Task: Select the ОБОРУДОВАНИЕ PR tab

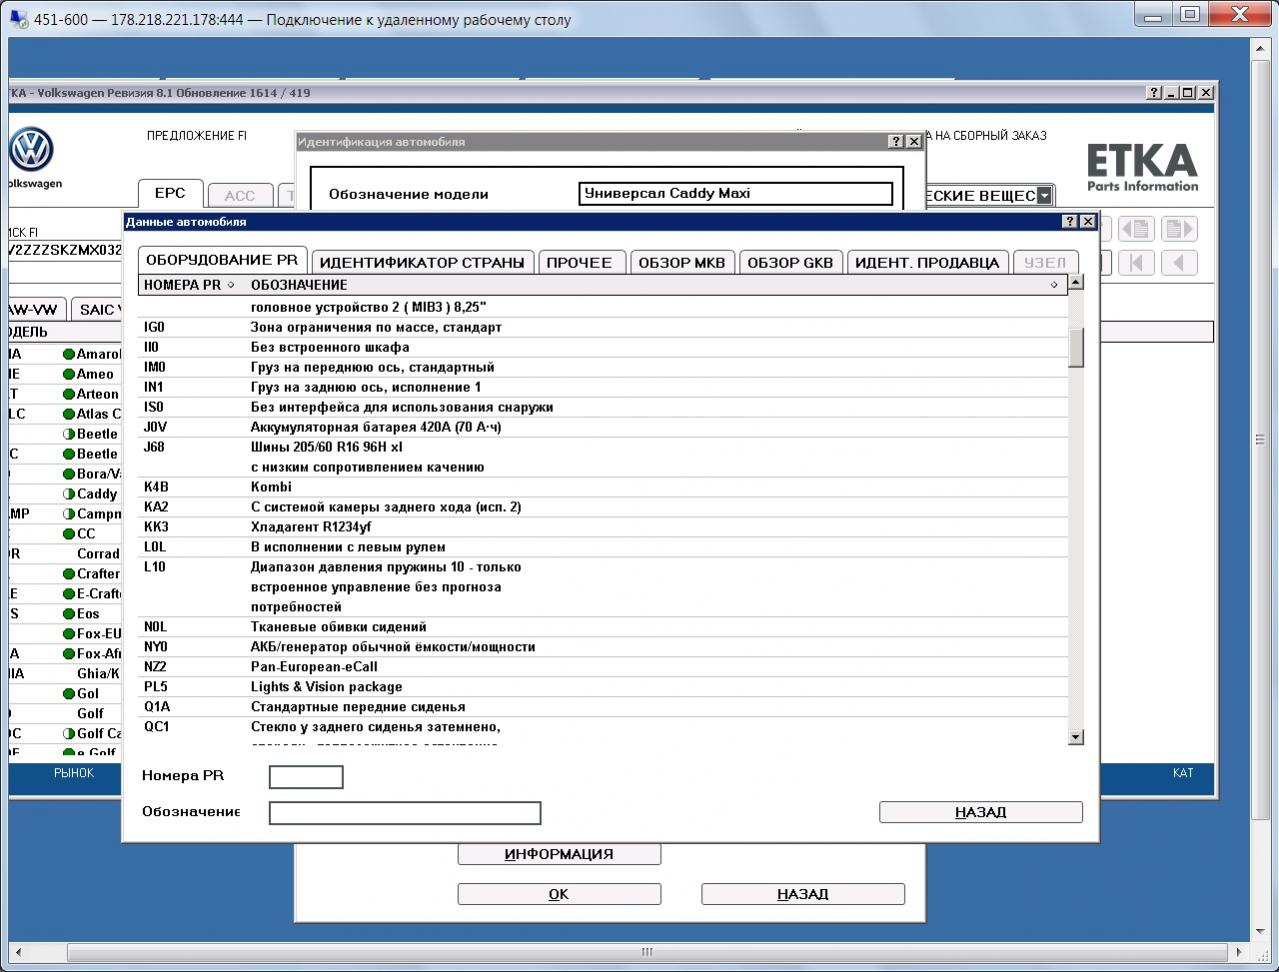Action: [x=222, y=260]
